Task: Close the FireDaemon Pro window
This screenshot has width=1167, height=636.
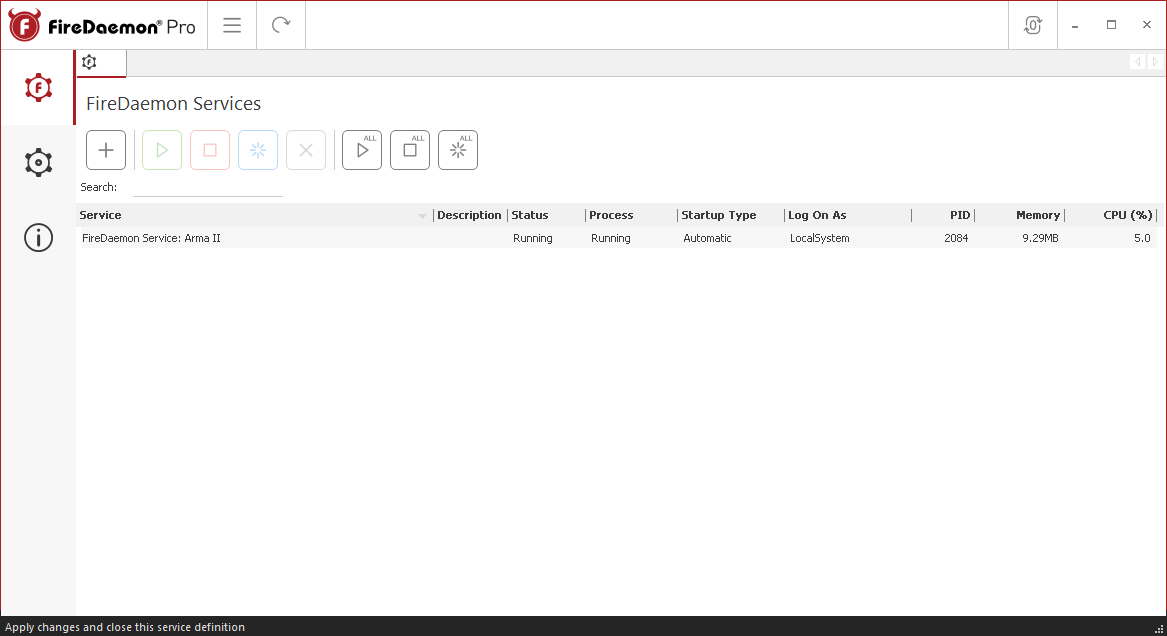Action: [1147, 25]
